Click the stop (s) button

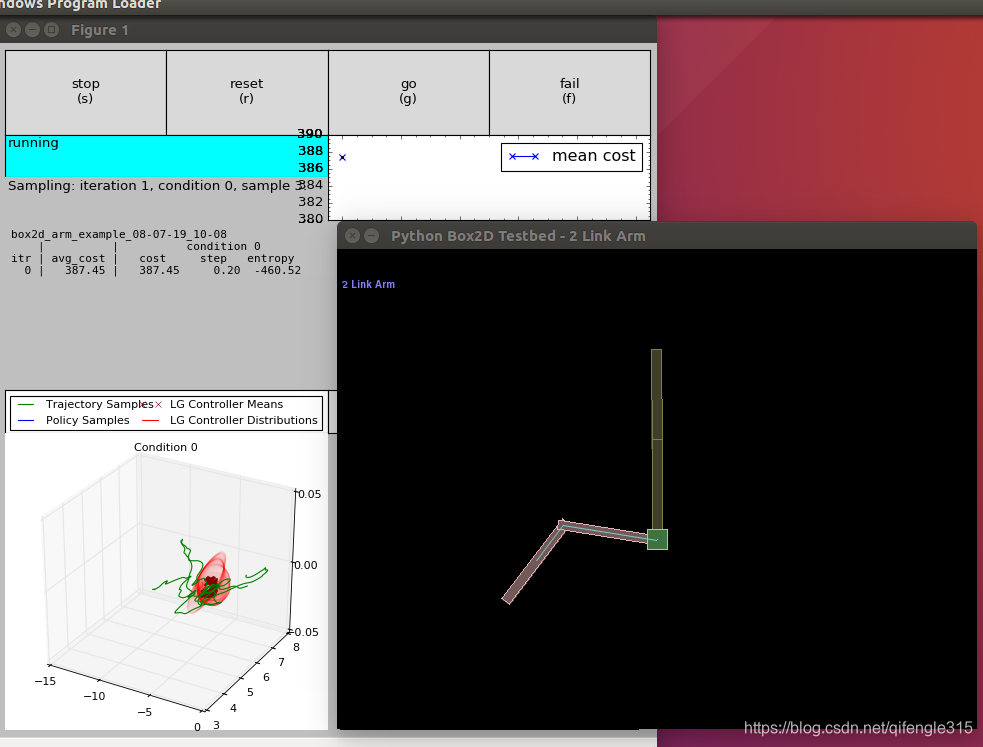[86, 92]
